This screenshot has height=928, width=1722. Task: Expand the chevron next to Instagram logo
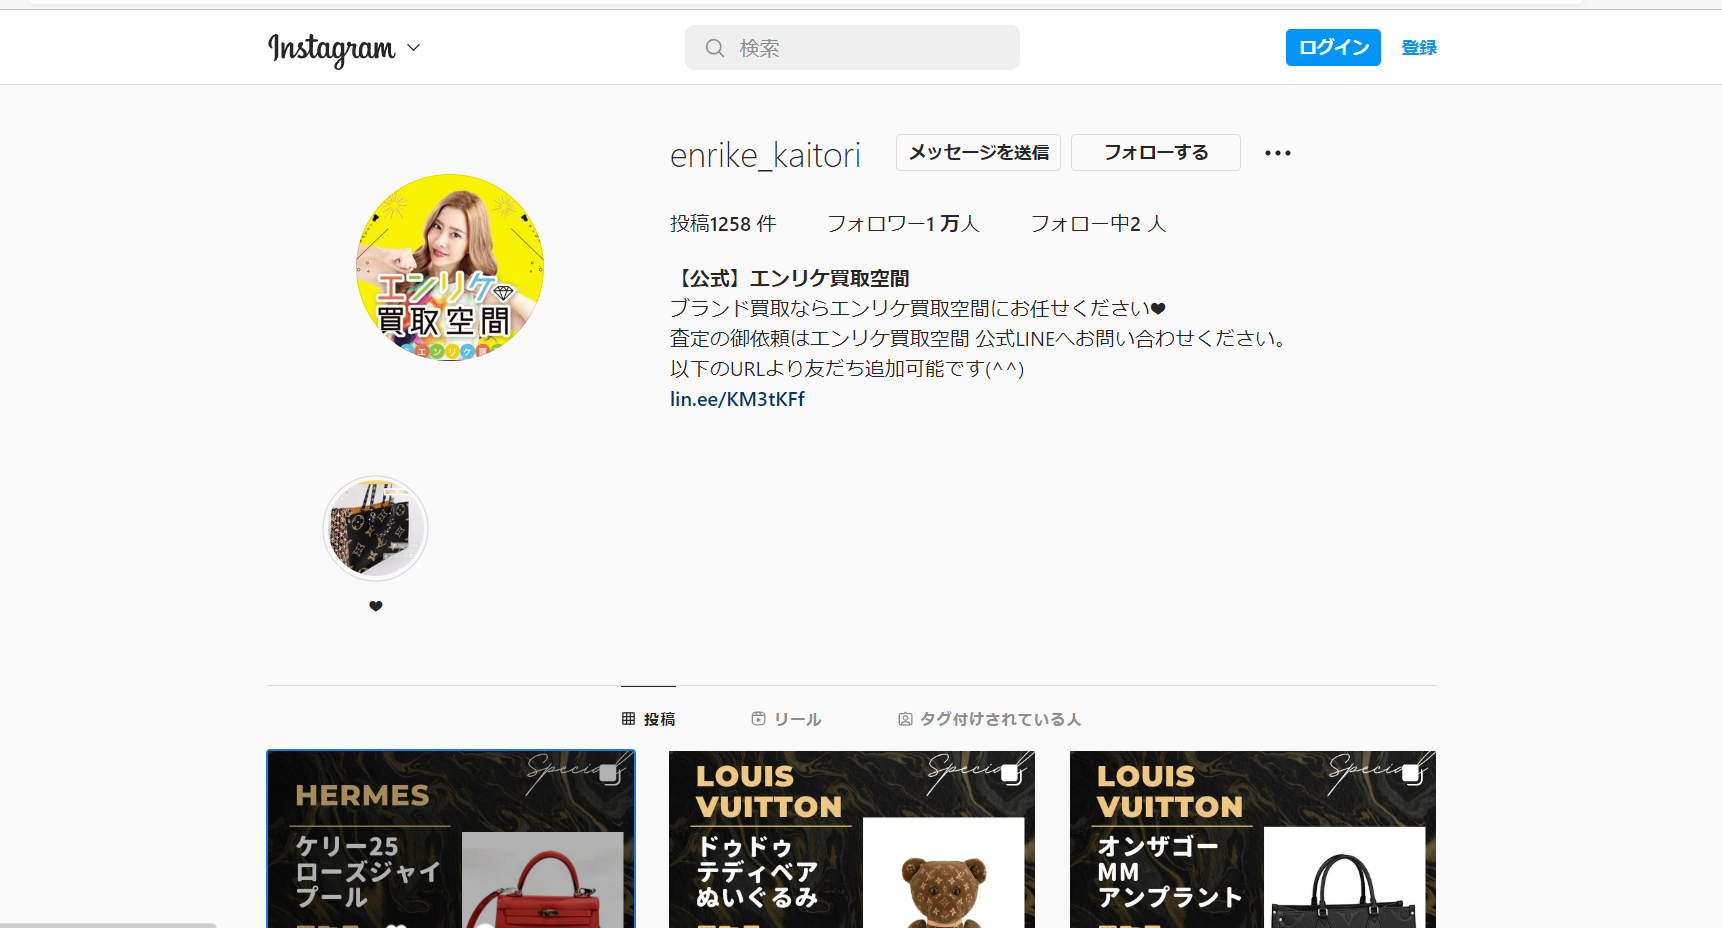pyautogui.click(x=414, y=47)
